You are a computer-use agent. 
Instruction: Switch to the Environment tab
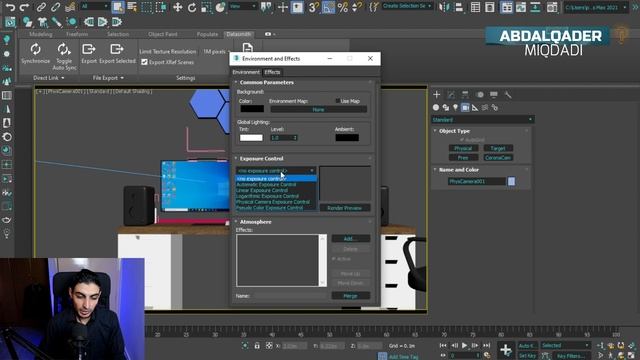246,72
